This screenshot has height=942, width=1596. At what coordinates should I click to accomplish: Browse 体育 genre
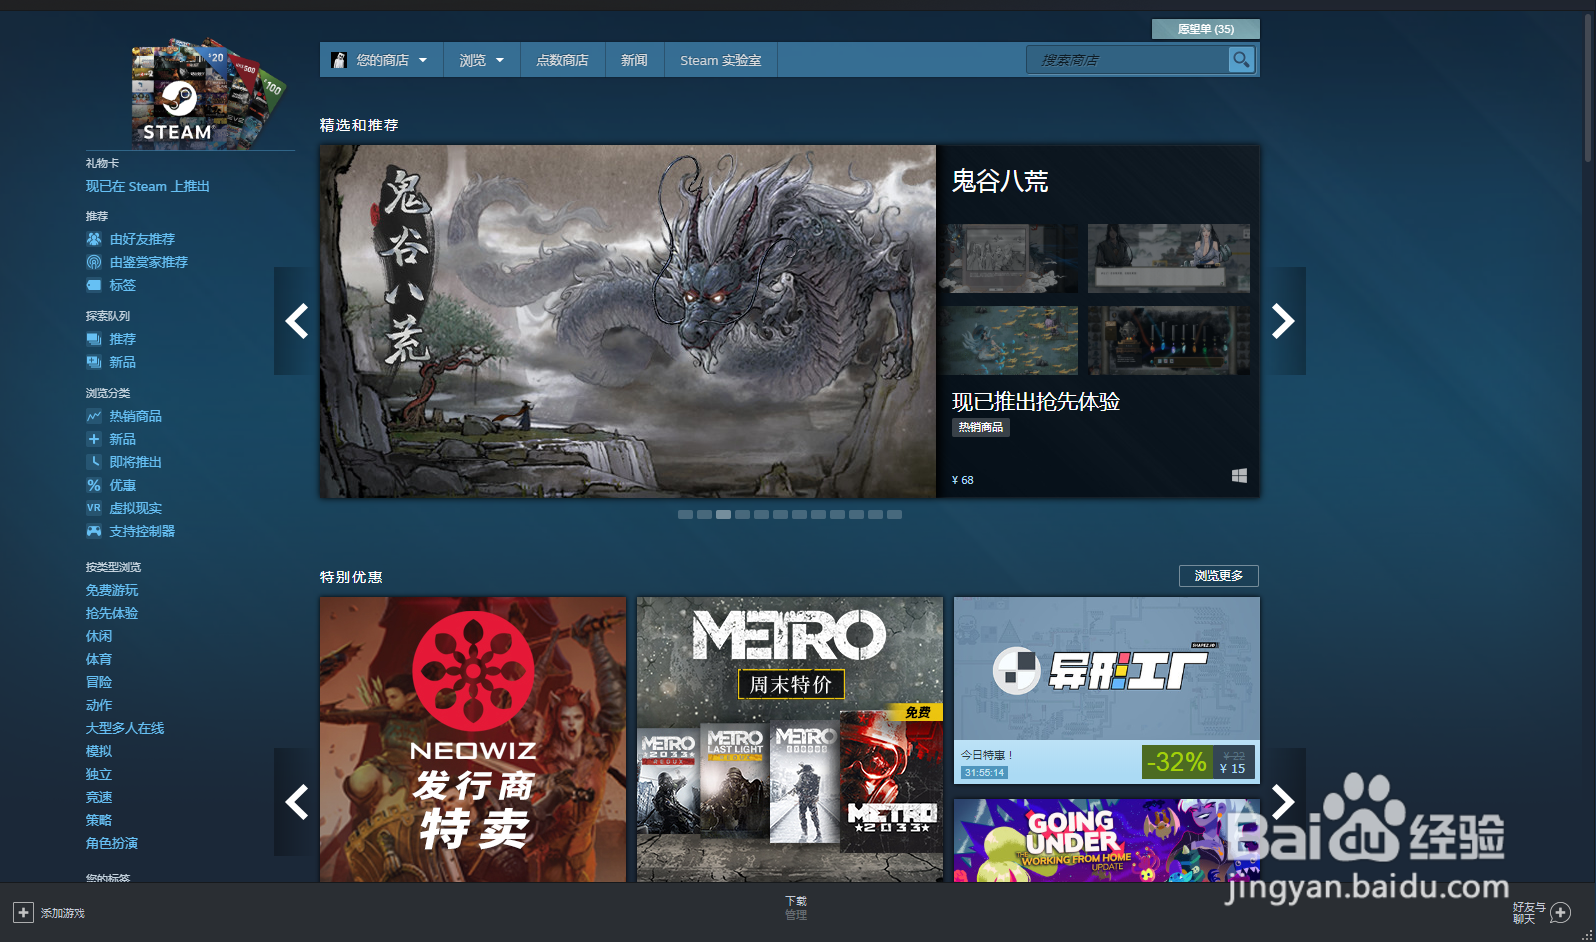pos(99,659)
